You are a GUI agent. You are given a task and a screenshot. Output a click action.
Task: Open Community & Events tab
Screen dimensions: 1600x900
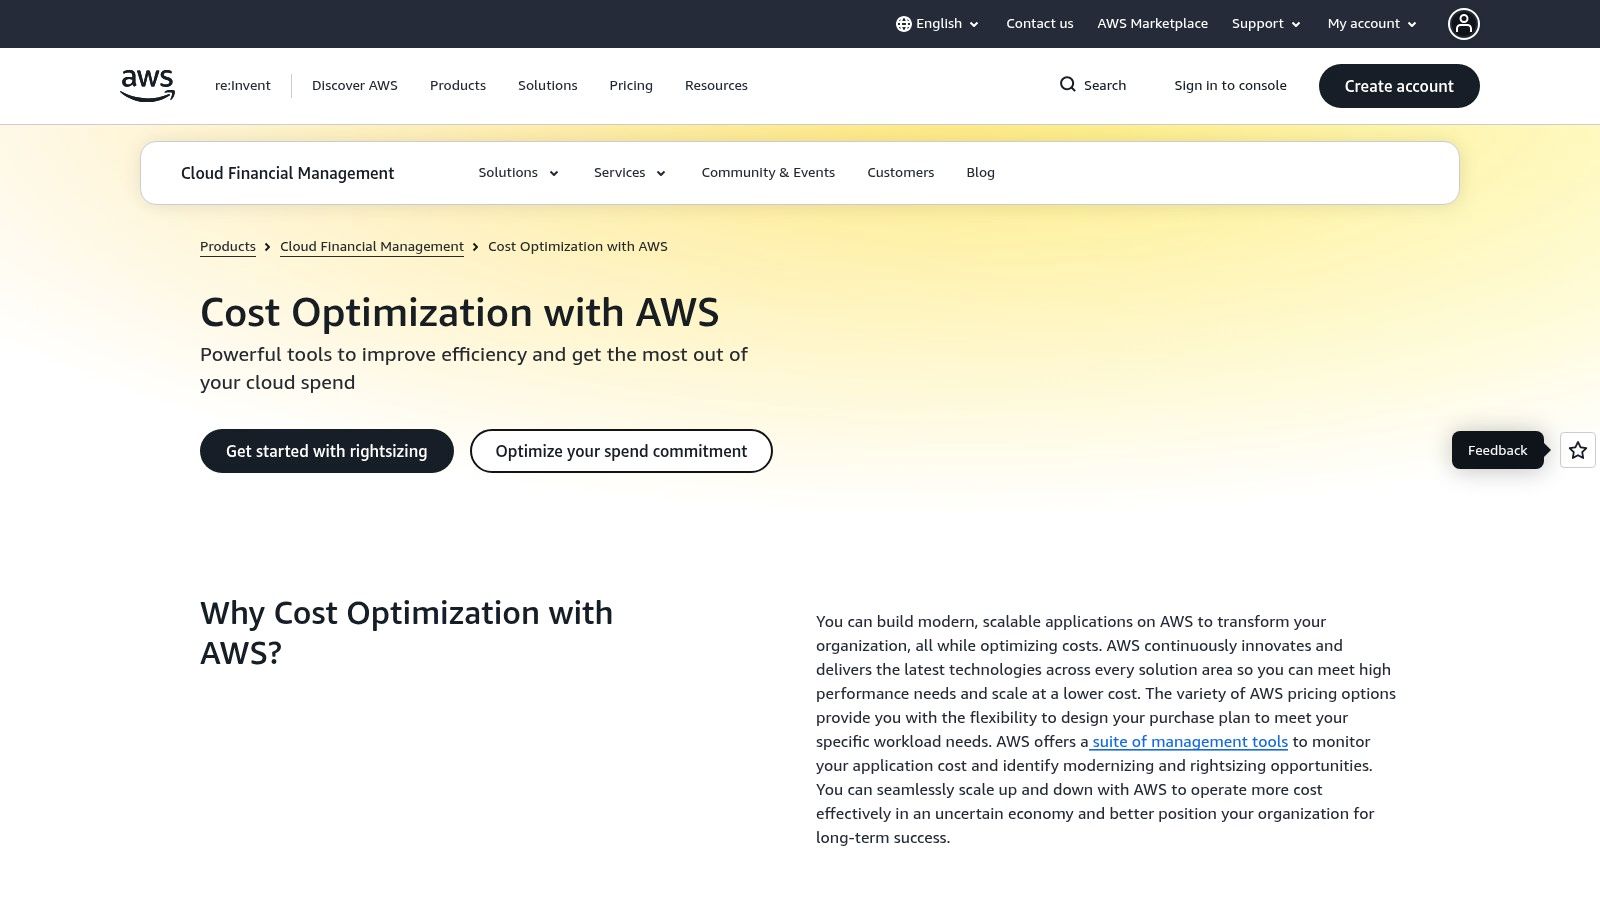click(x=768, y=173)
